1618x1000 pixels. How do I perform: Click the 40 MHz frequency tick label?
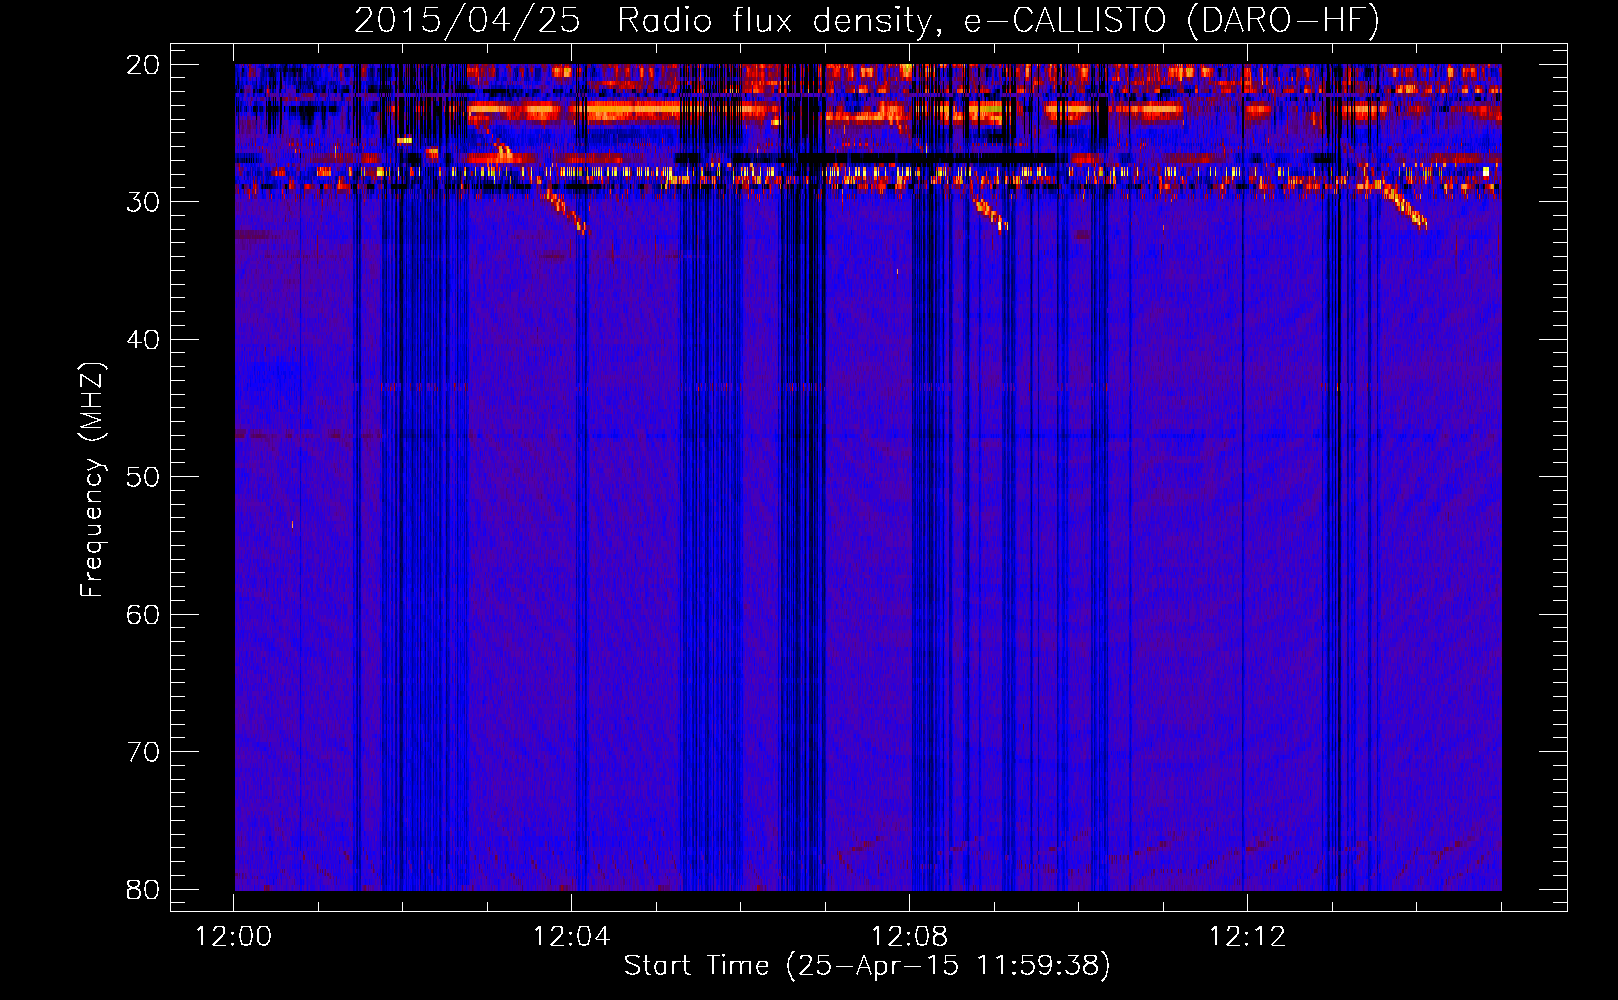[x=143, y=339]
